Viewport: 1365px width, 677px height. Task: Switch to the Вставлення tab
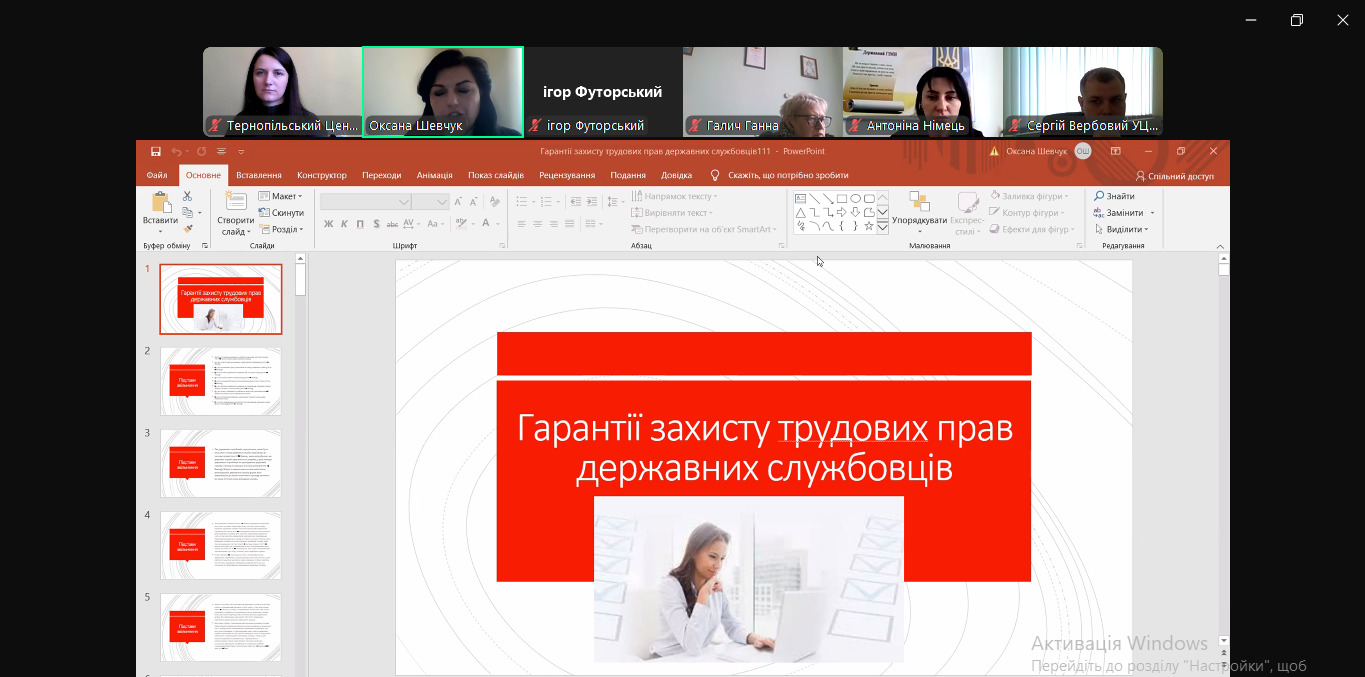coord(259,175)
